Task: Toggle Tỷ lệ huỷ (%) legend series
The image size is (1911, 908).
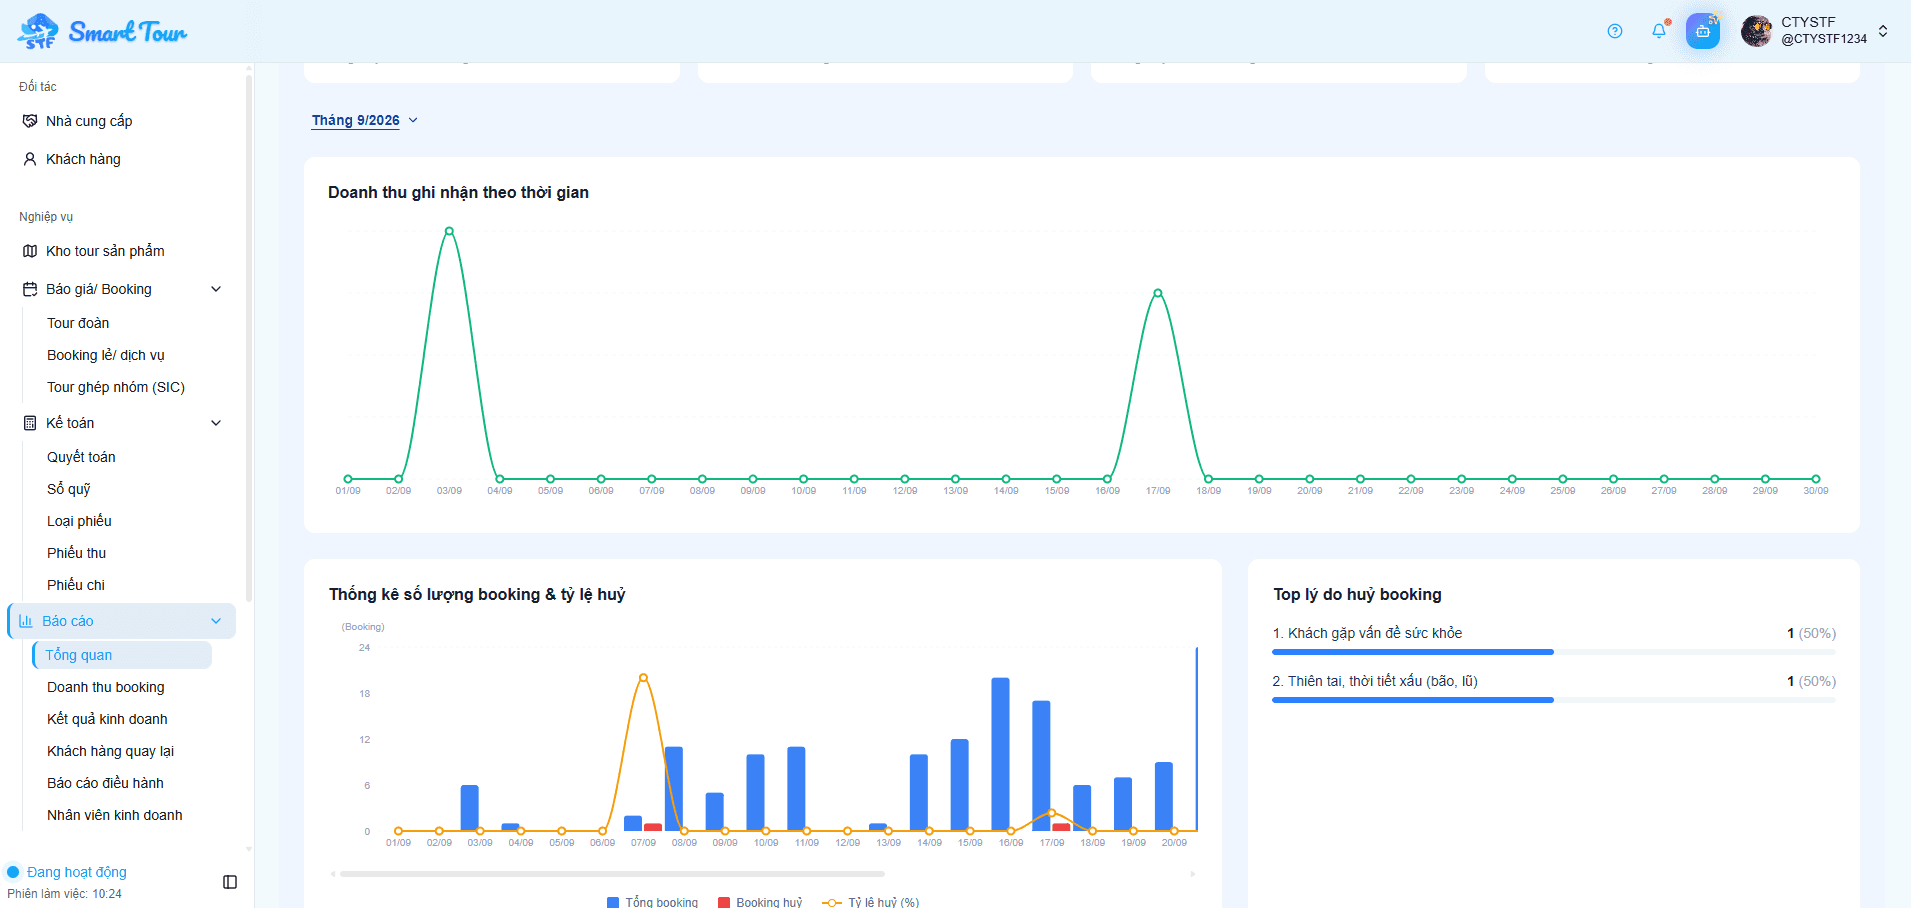Action: [x=870, y=902]
